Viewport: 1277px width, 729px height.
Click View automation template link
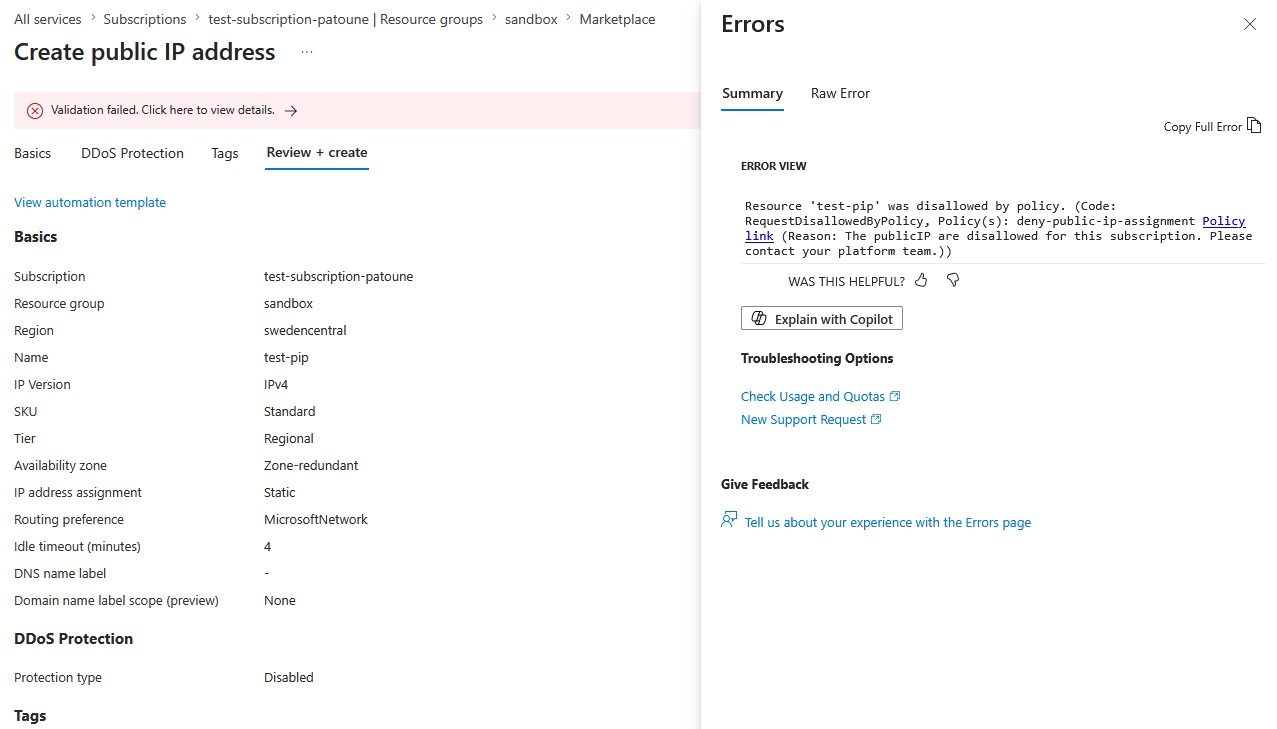click(x=90, y=202)
